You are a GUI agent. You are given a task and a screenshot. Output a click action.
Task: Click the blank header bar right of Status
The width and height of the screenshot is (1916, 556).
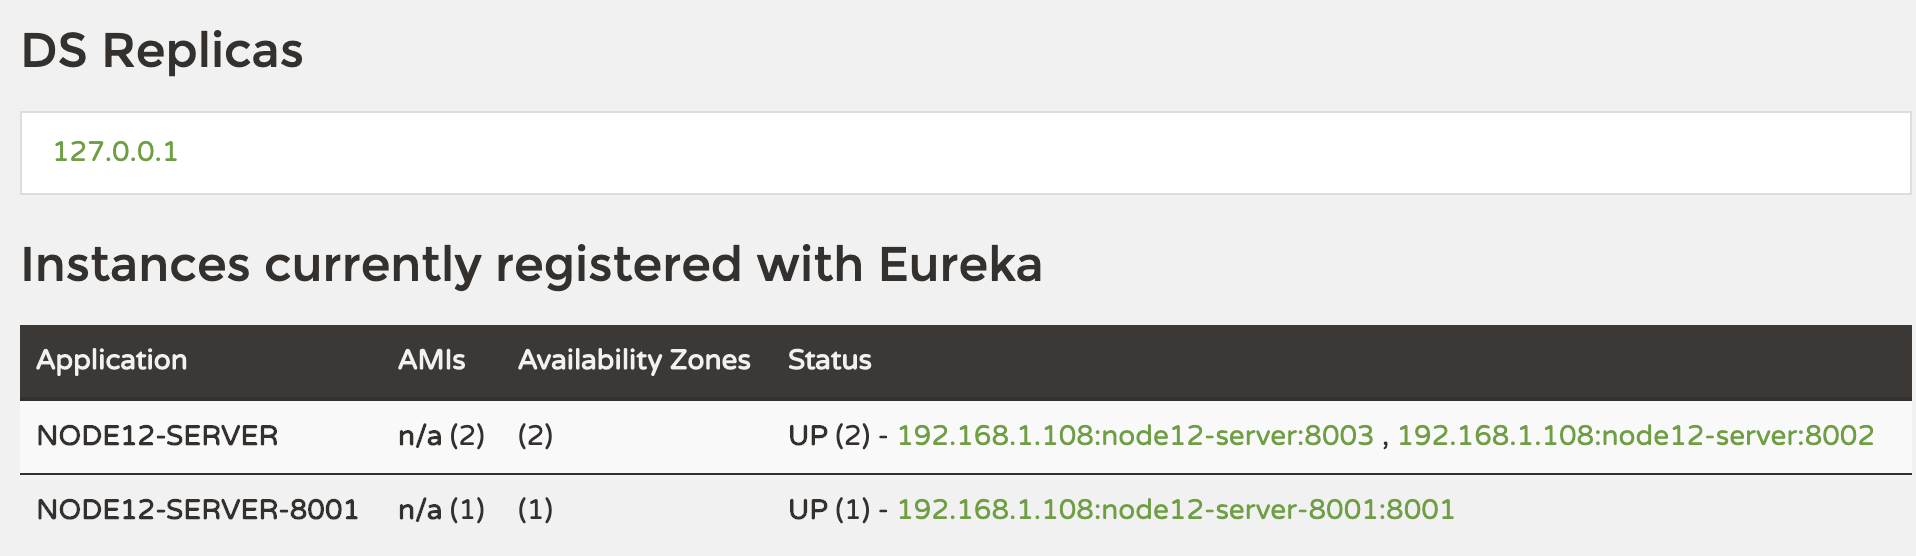1400,360
